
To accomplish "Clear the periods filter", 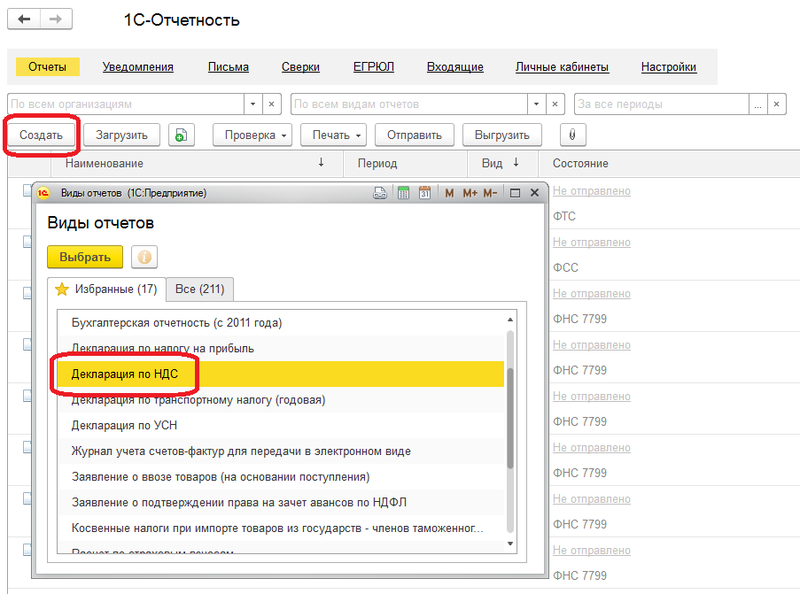I will [777, 104].
